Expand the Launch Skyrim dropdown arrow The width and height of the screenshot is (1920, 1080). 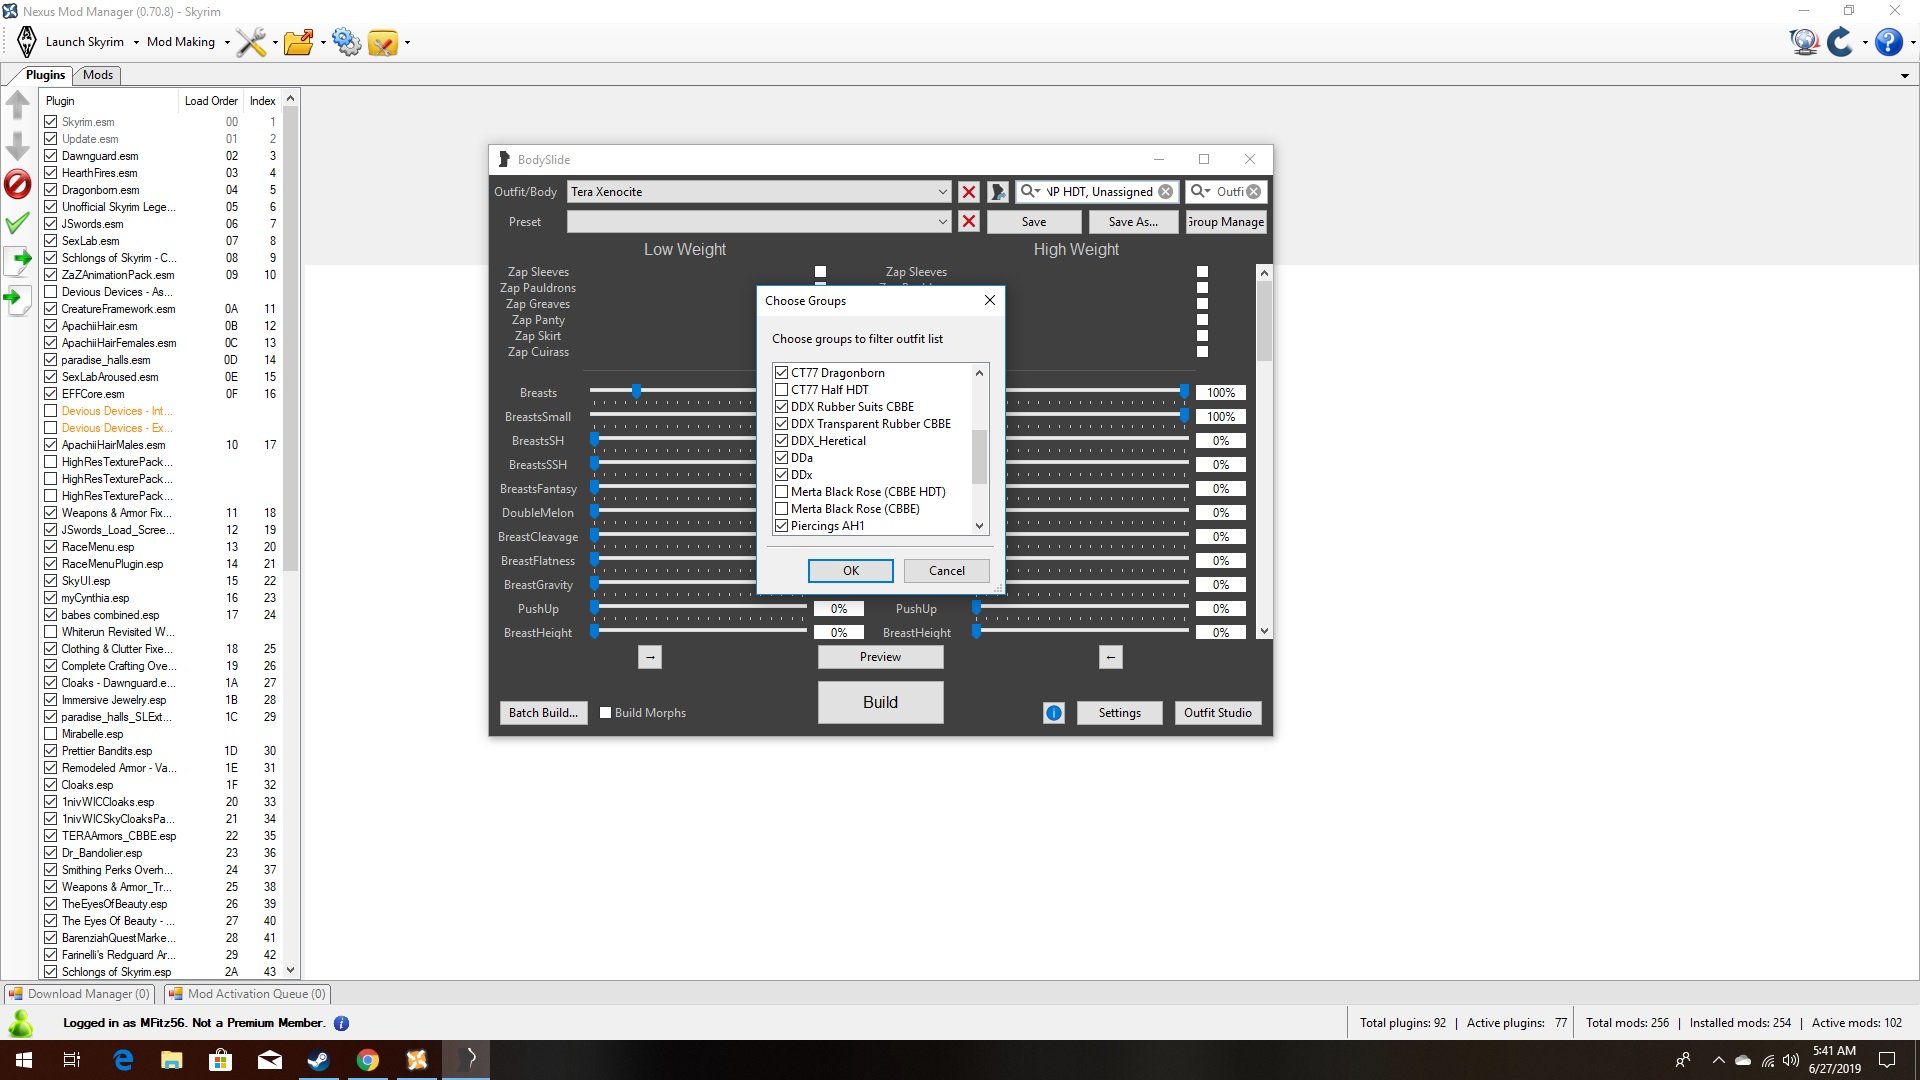[136, 43]
